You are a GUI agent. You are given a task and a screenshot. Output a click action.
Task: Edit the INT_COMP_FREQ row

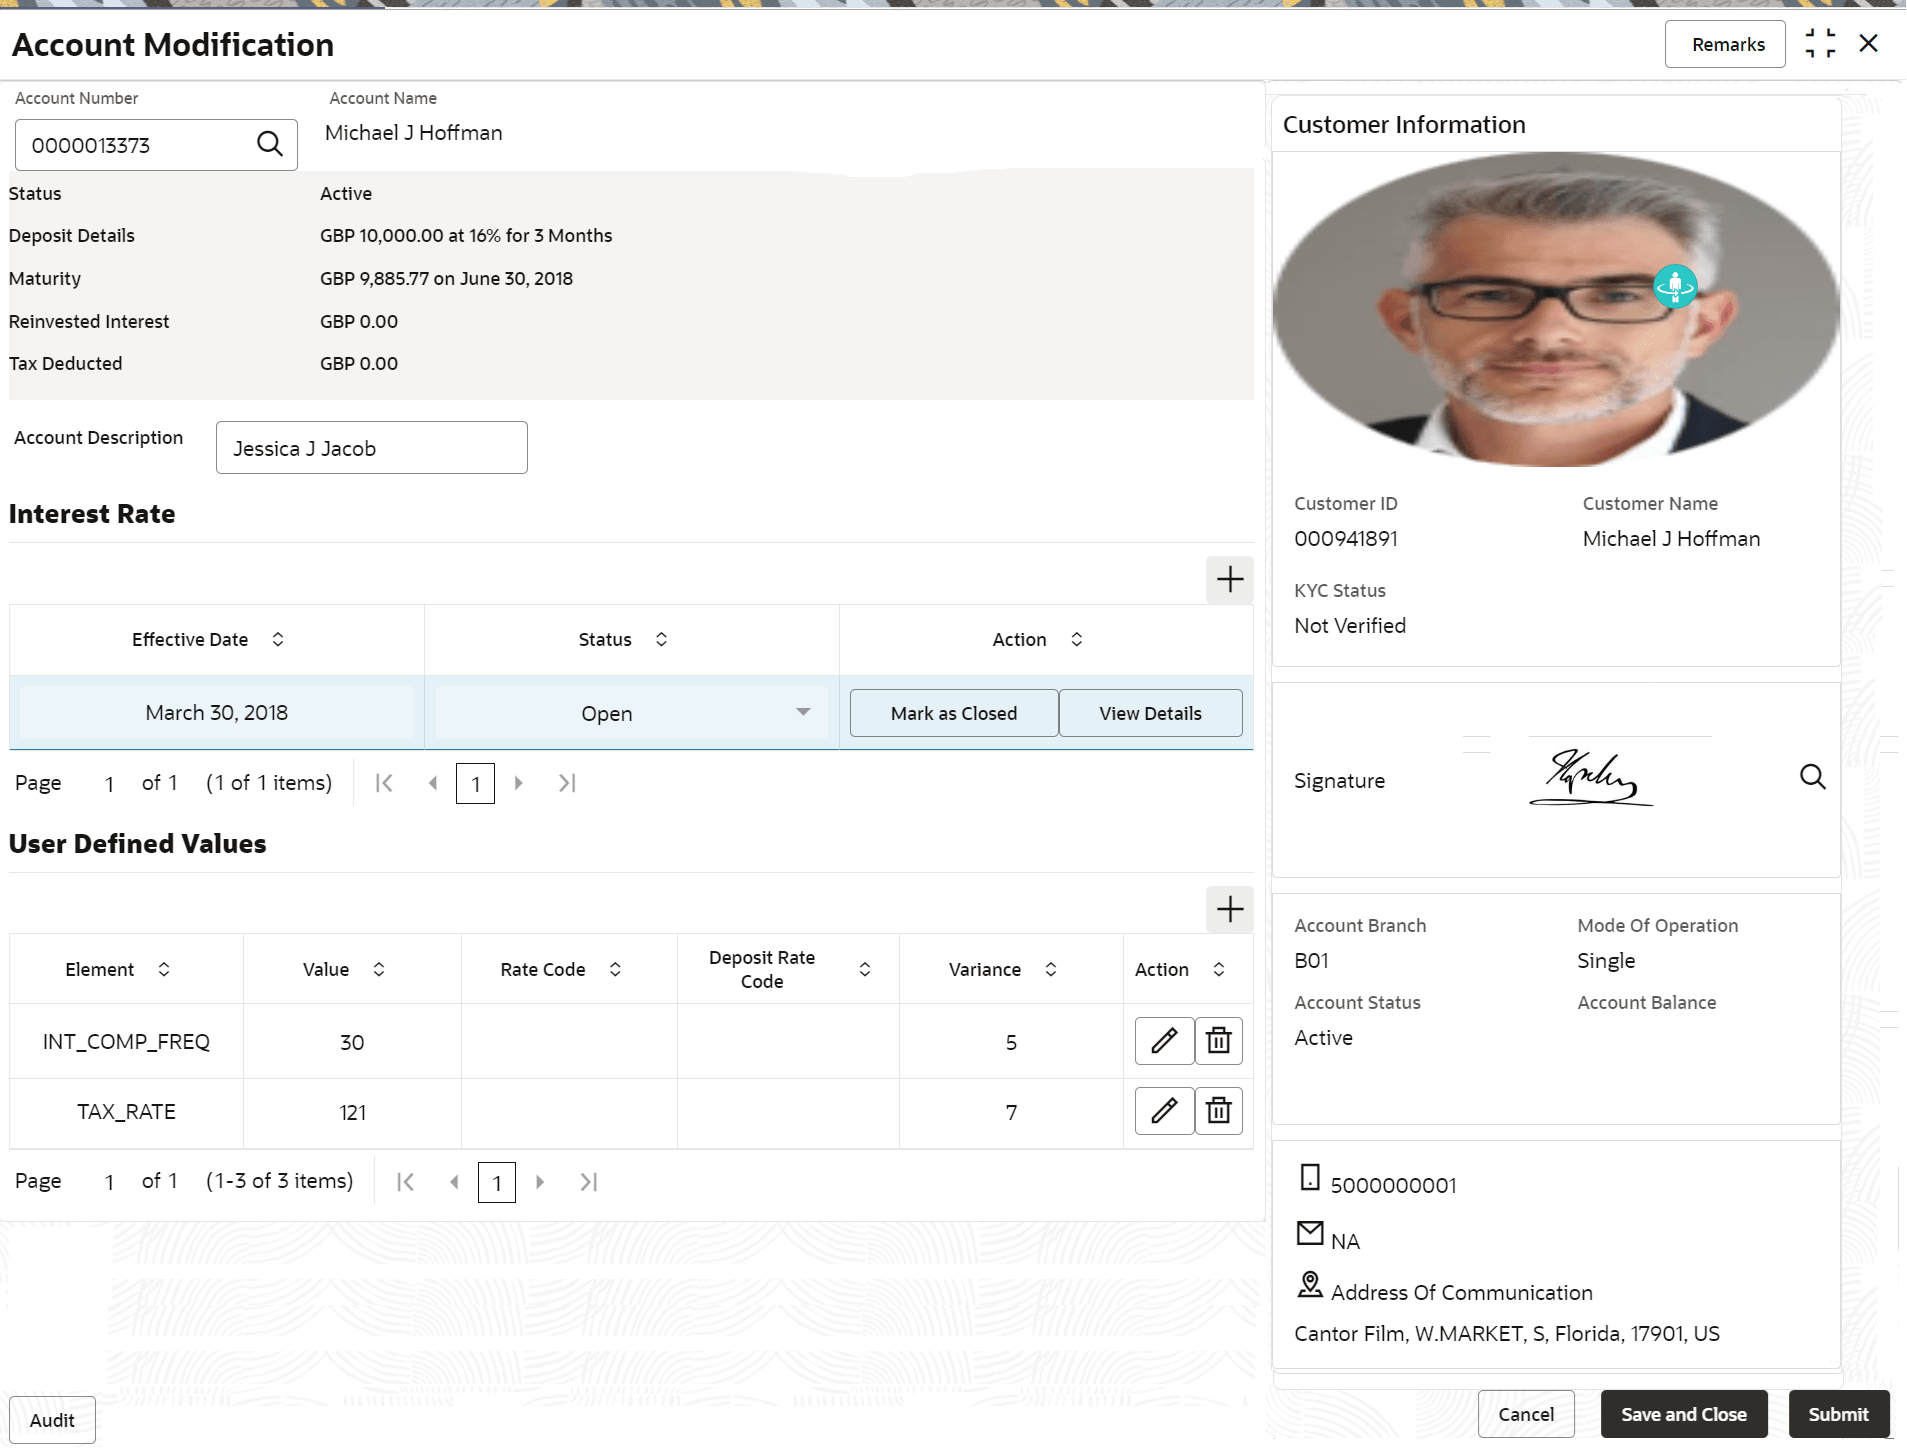coord(1164,1041)
